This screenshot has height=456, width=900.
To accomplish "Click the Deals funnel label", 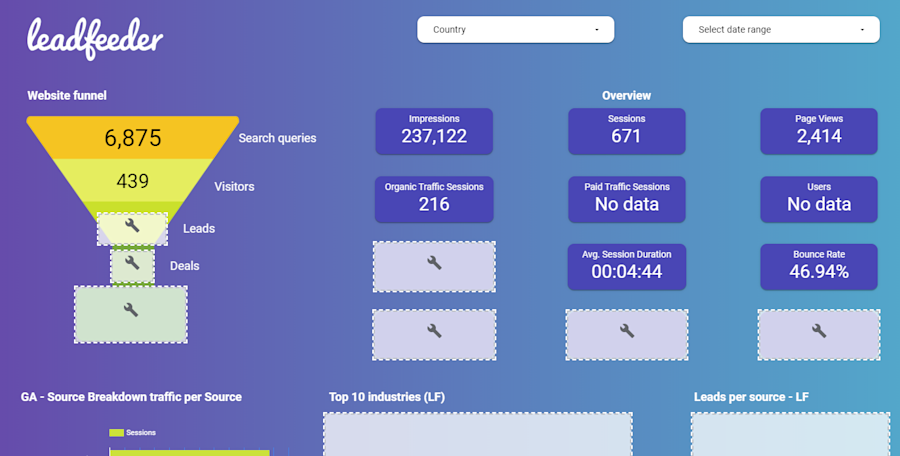I will coord(184,266).
